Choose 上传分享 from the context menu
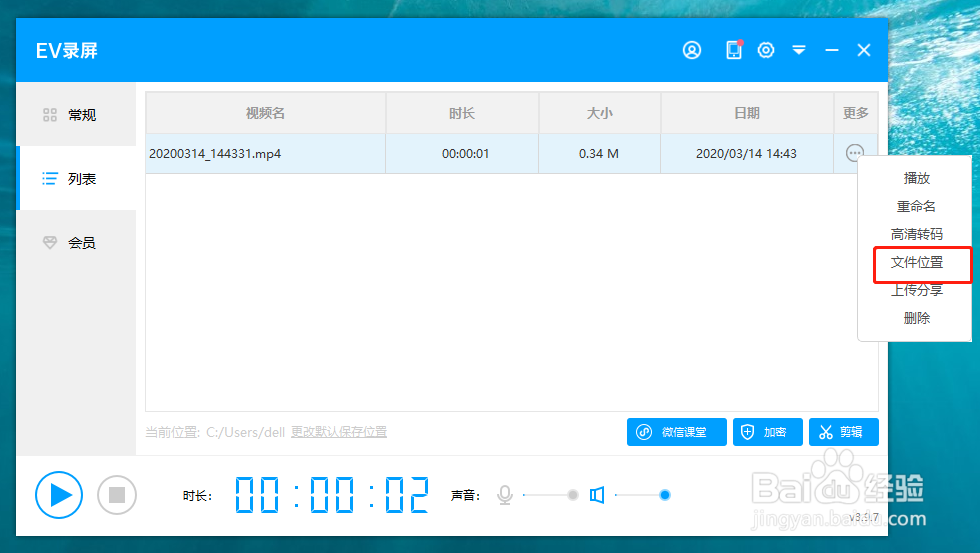This screenshot has width=980, height=553. (x=917, y=290)
